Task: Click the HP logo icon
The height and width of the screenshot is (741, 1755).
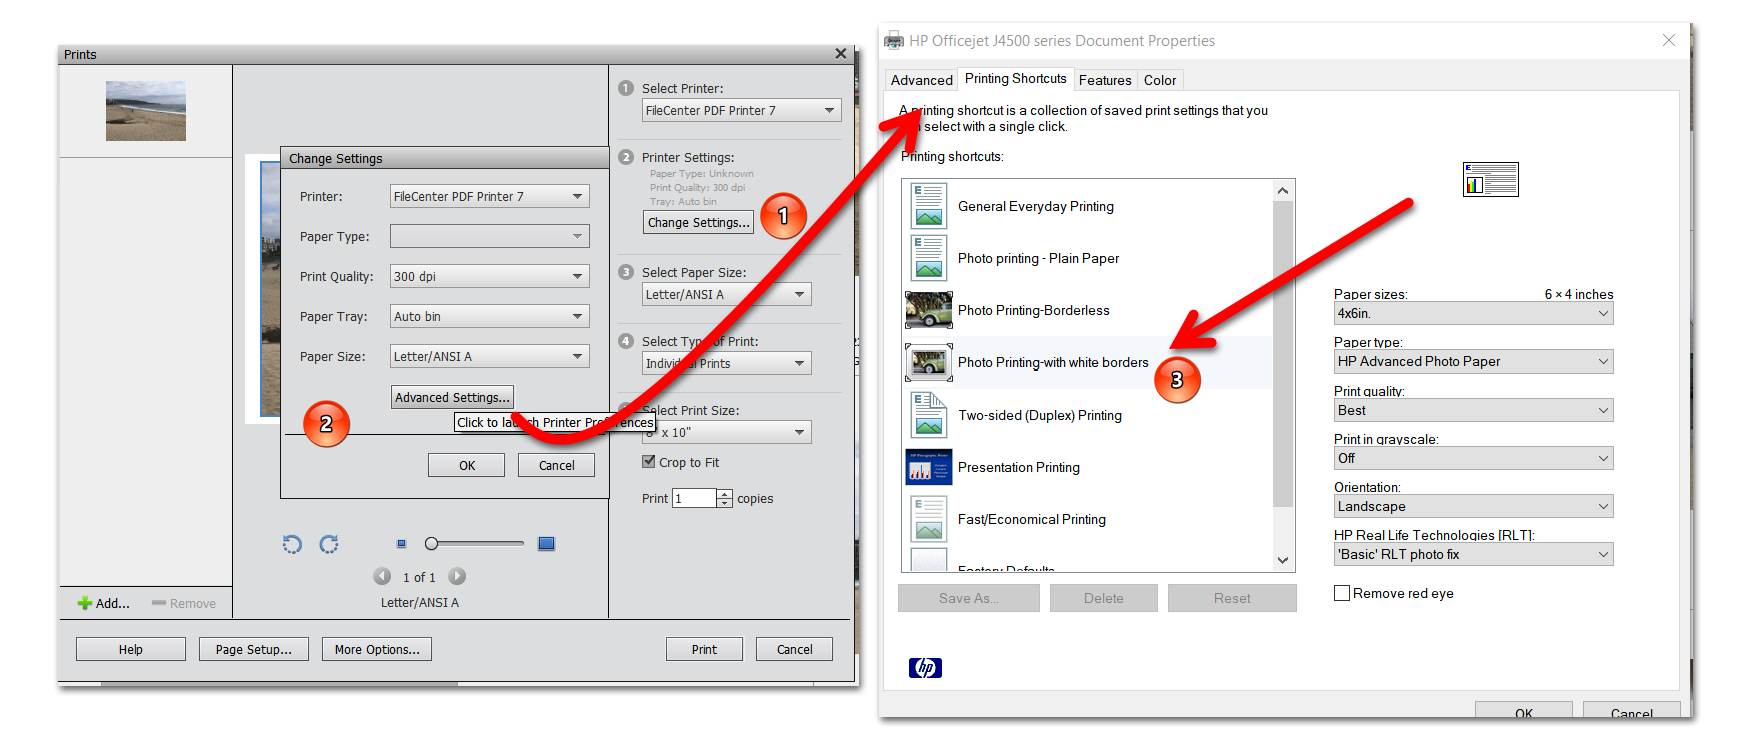Action: [x=925, y=668]
